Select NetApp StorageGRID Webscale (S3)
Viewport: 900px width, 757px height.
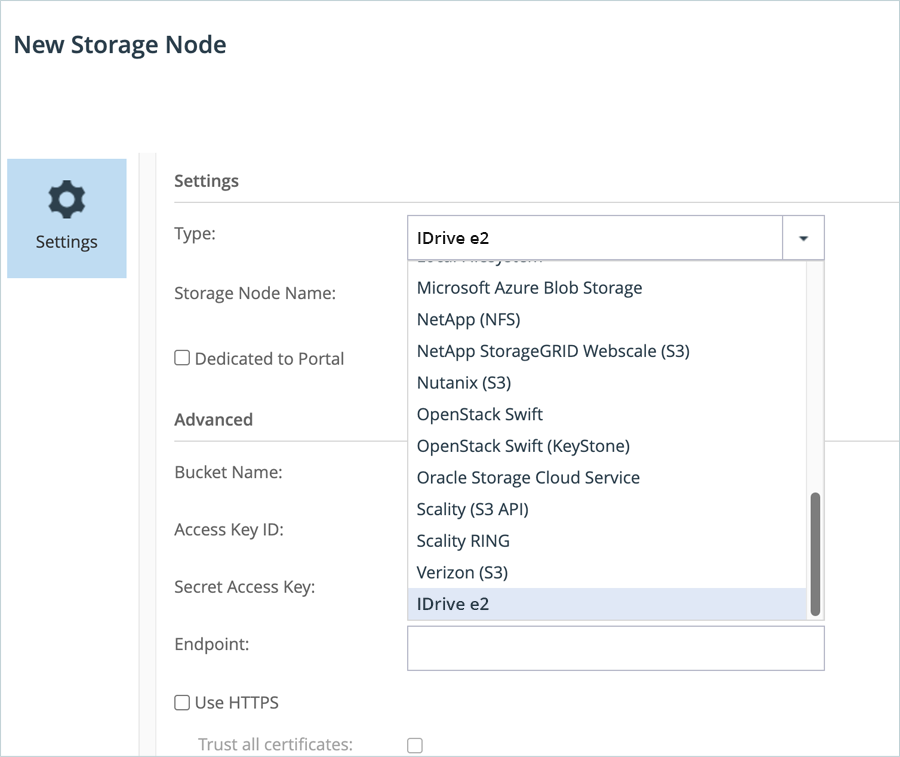point(552,351)
